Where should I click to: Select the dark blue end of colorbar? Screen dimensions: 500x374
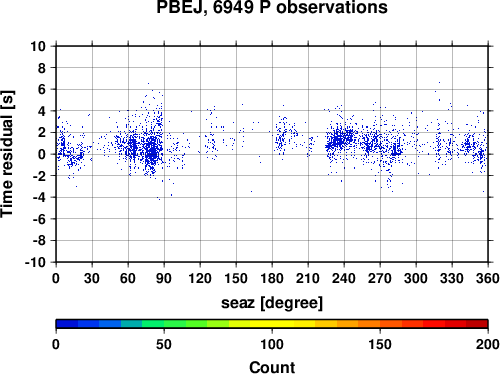[x=67, y=324]
